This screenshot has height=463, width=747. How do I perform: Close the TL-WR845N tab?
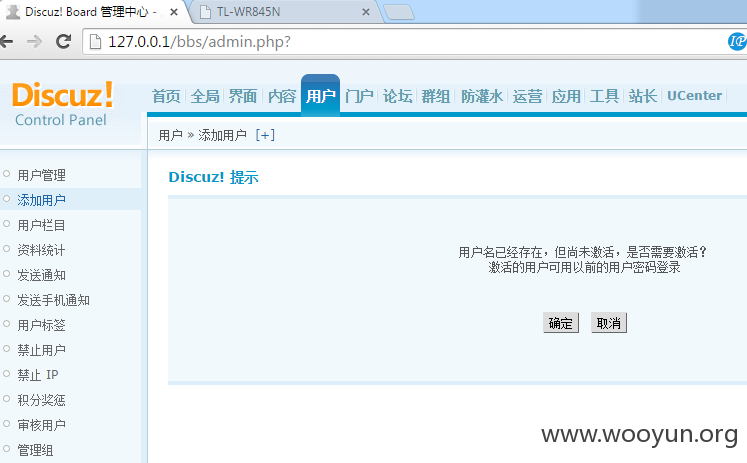tap(366, 12)
